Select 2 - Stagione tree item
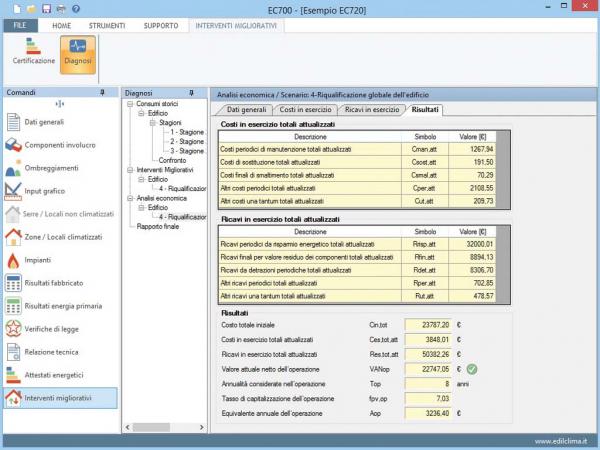 coord(187,142)
